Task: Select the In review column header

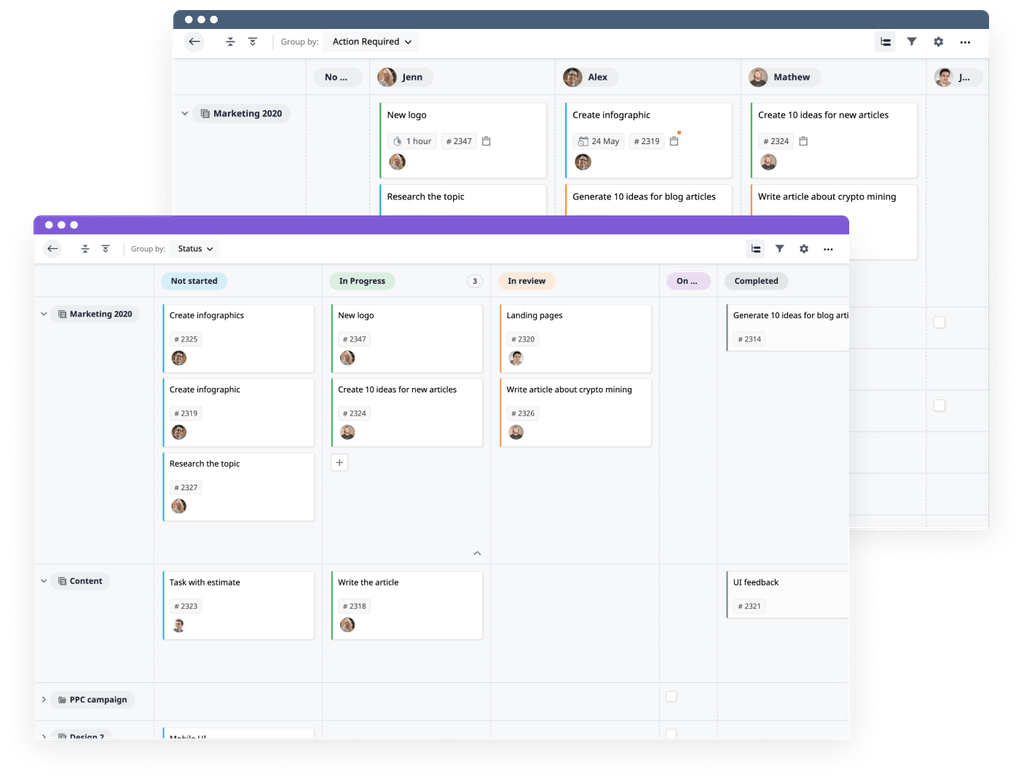Action: click(x=526, y=281)
